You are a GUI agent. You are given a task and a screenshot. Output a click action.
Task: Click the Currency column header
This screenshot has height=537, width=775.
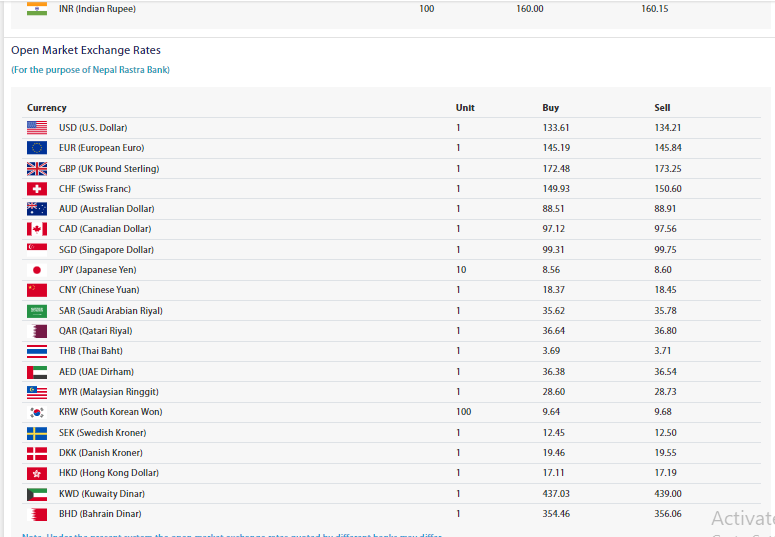point(47,108)
